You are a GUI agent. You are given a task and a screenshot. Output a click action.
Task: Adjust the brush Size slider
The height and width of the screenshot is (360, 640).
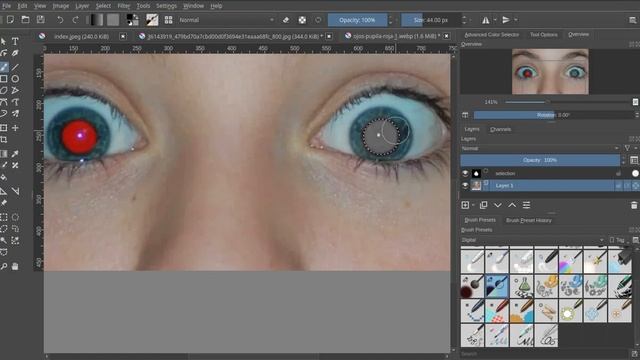[x=431, y=20]
